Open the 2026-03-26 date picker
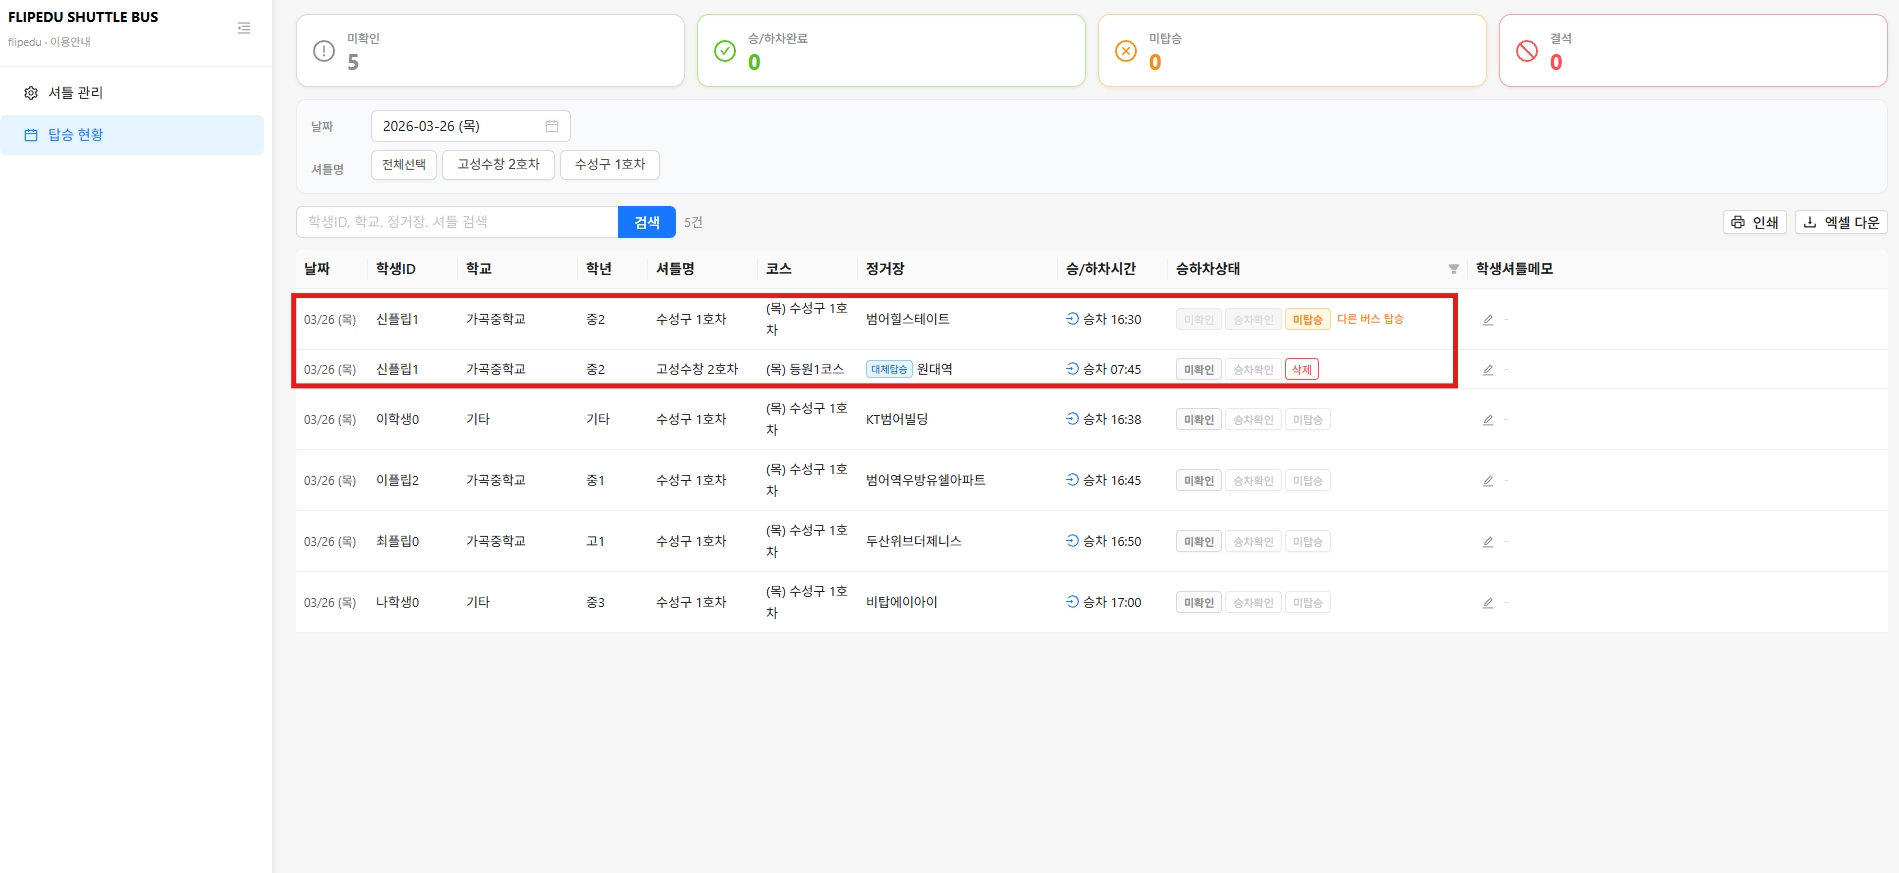This screenshot has height=873, width=1899. pos(470,126)
